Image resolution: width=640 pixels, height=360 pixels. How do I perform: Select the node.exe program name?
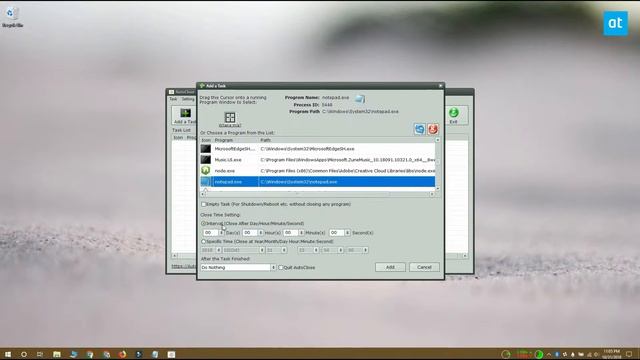tap(224, 171)
